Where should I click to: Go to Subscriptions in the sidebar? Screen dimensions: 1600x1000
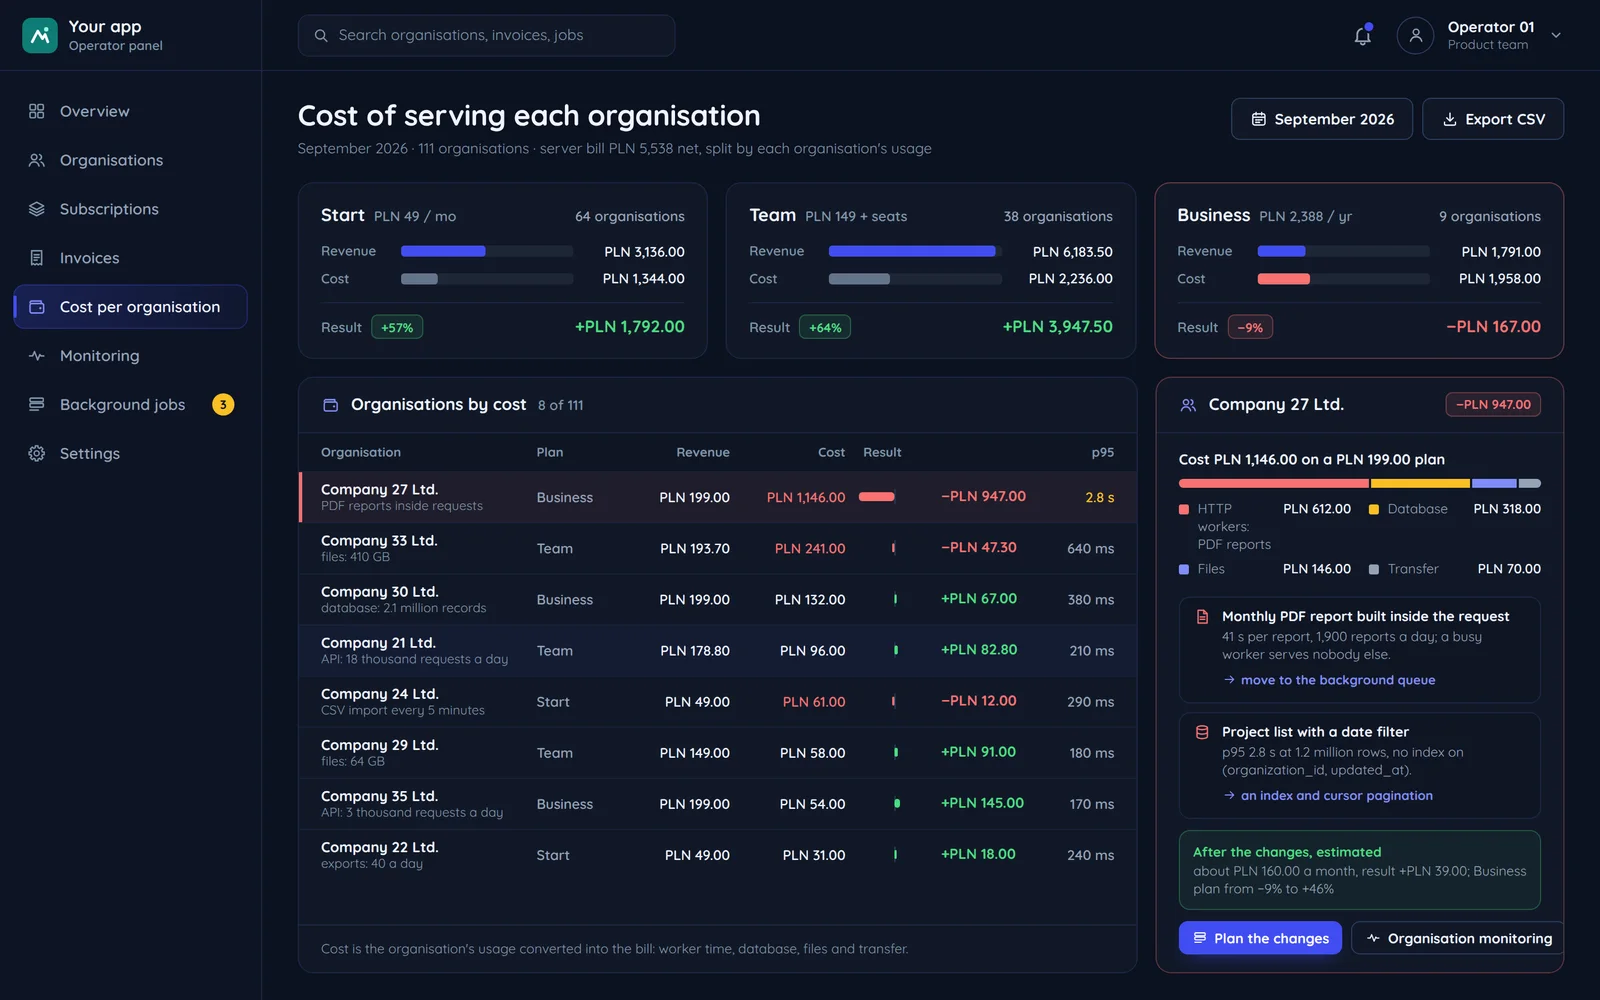[130, 209]
